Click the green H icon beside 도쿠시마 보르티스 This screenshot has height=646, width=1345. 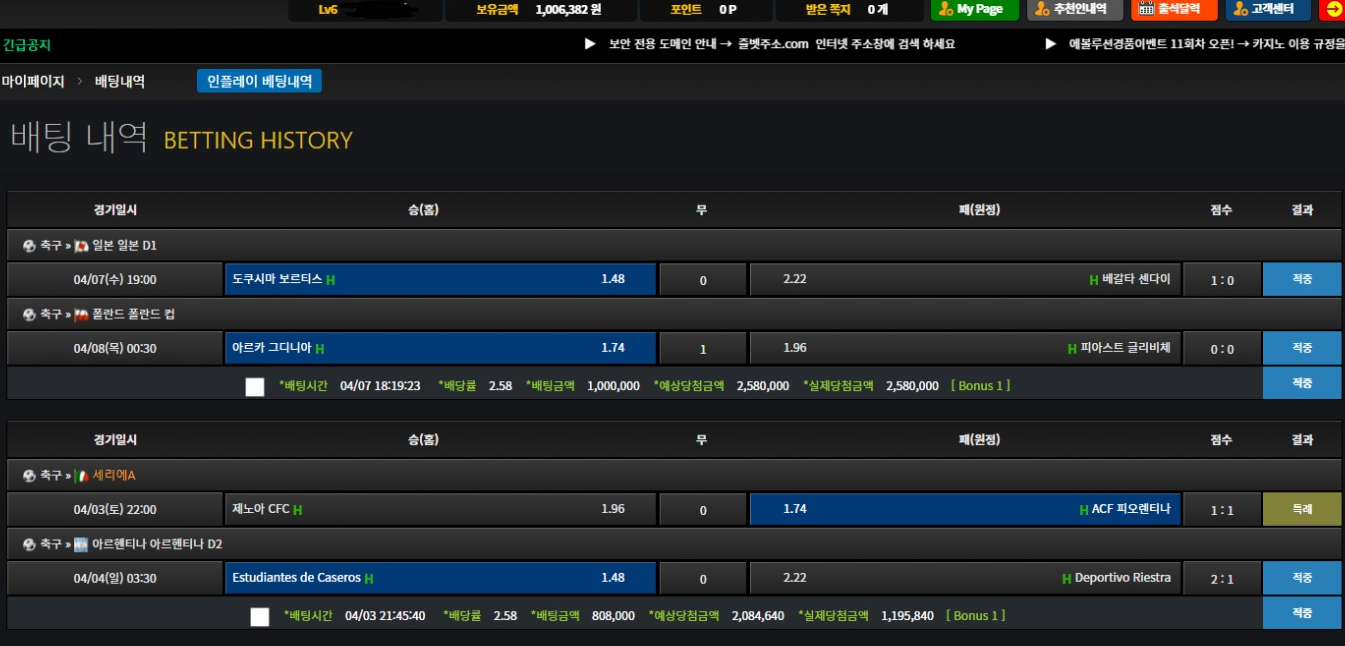[331, 280]
